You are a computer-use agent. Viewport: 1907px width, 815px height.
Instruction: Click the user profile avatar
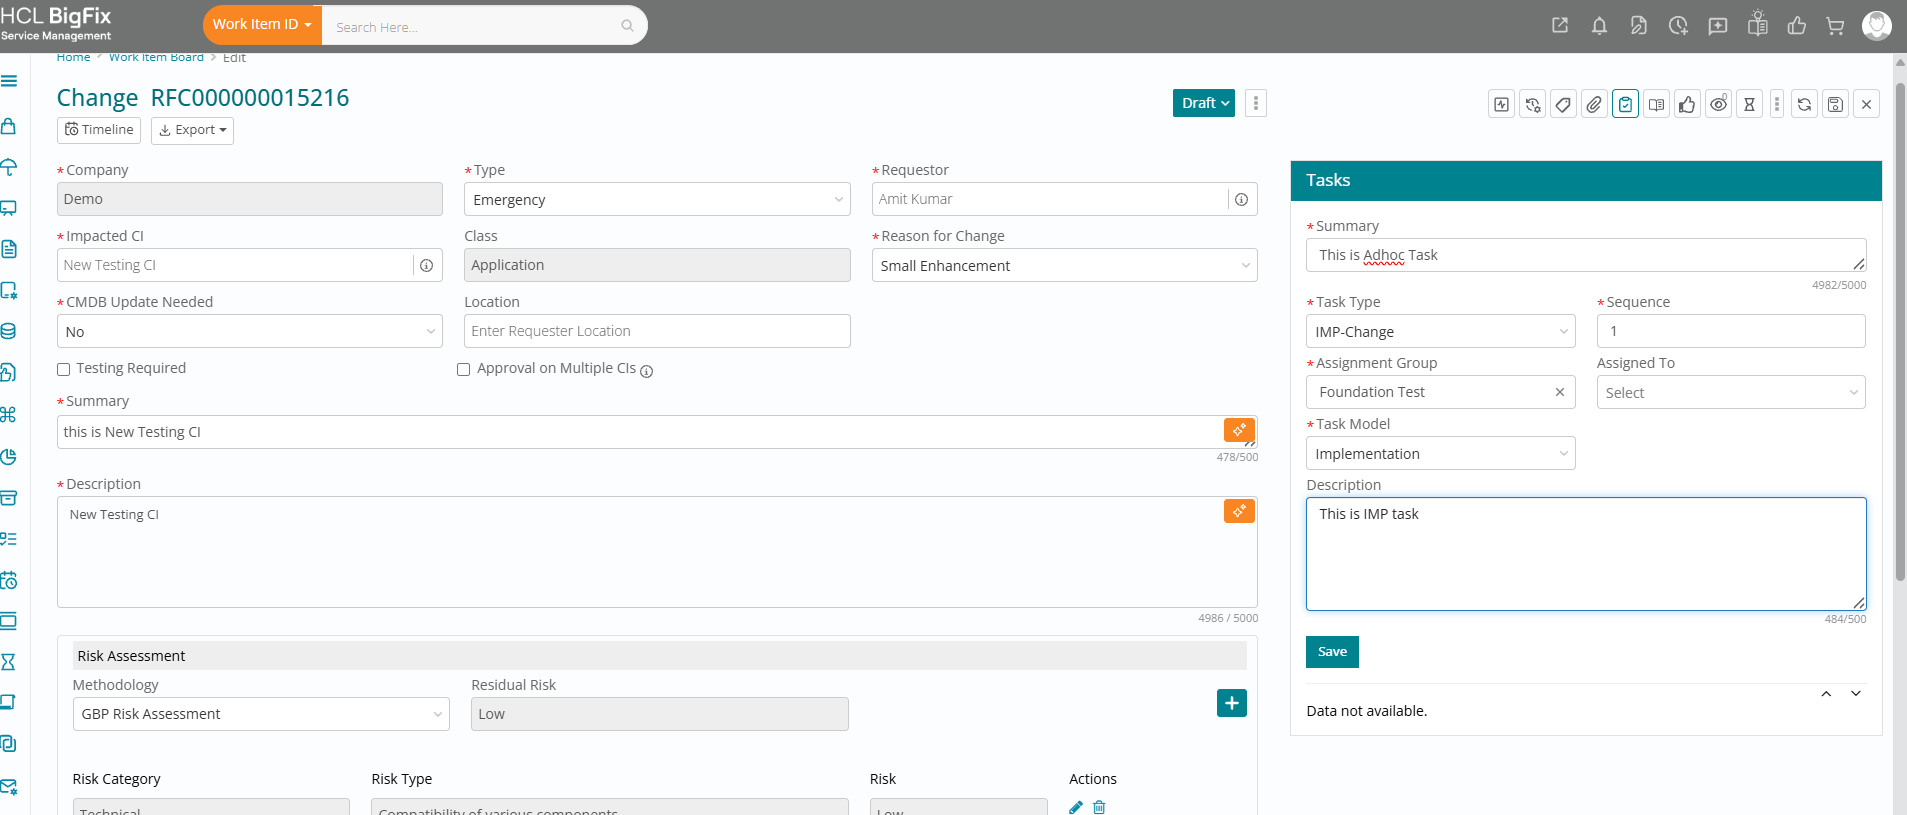[1876, 26]
